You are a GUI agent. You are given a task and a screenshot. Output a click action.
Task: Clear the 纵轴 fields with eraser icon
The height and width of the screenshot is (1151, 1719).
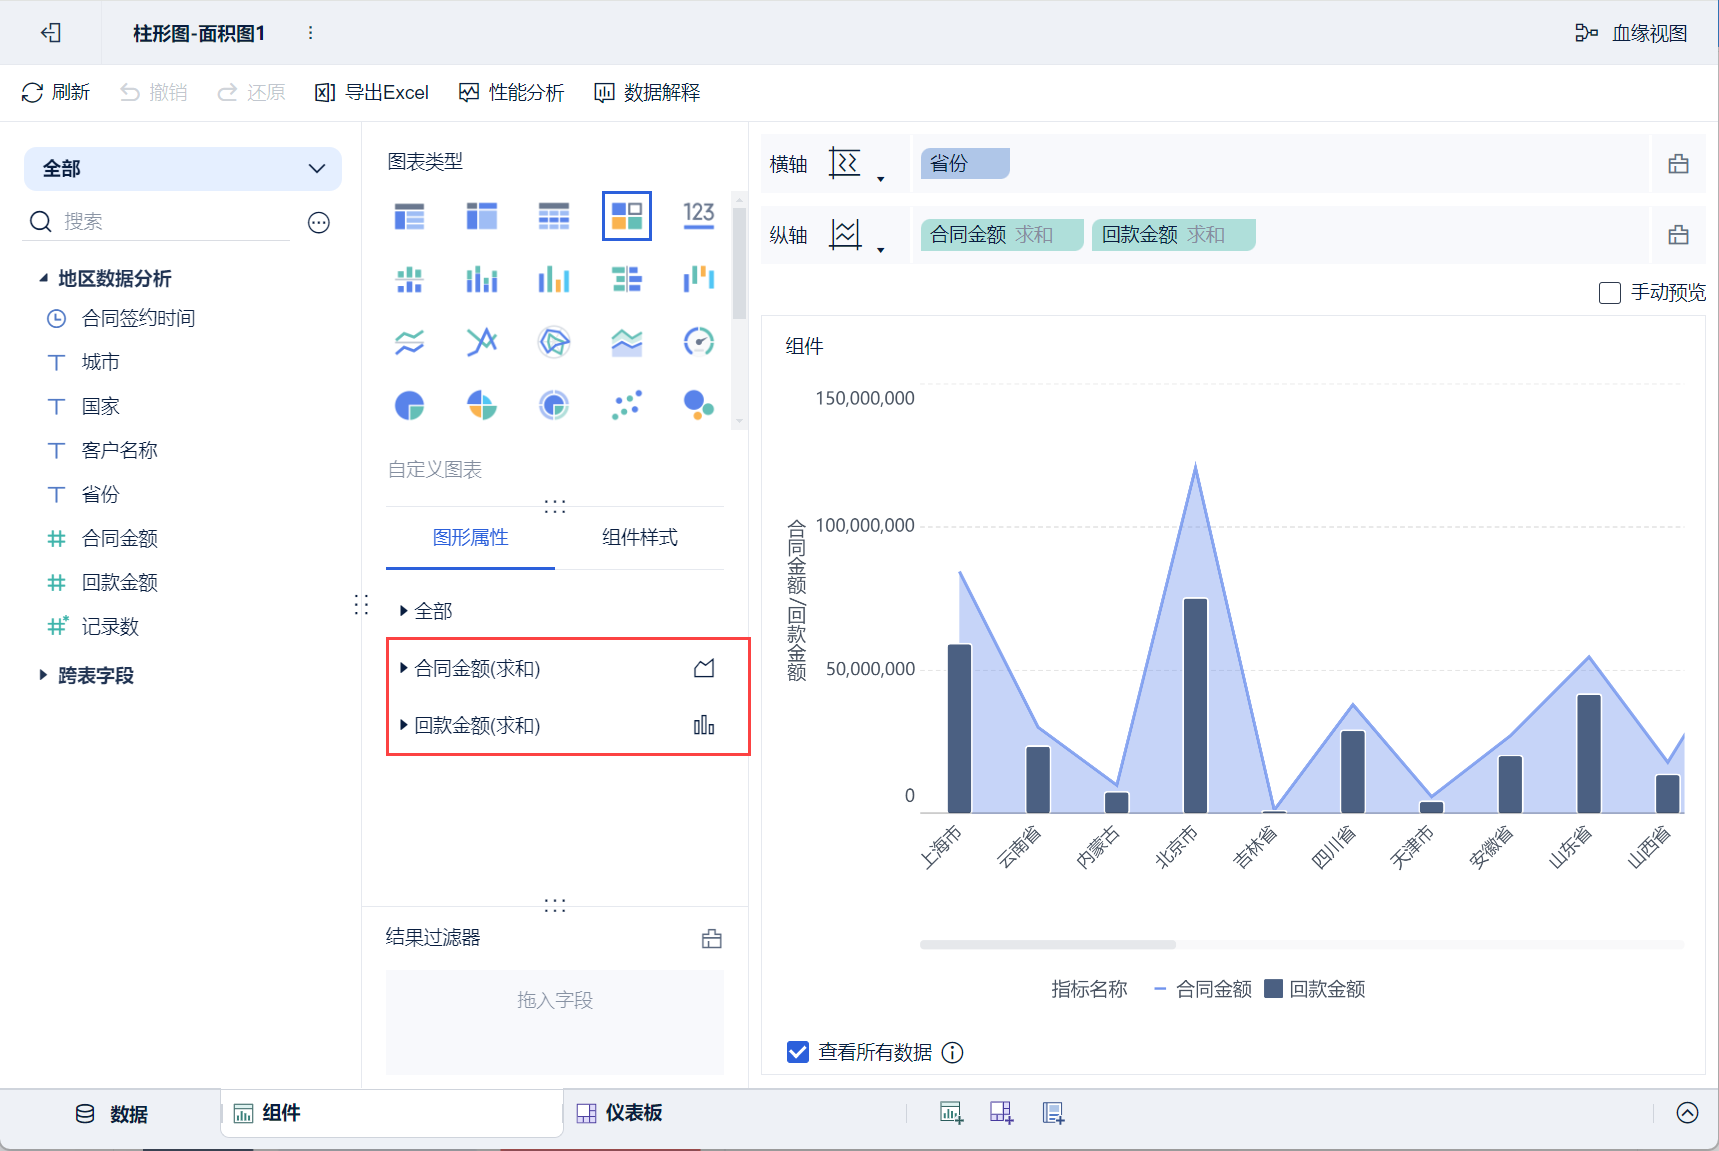(1679, 235)
